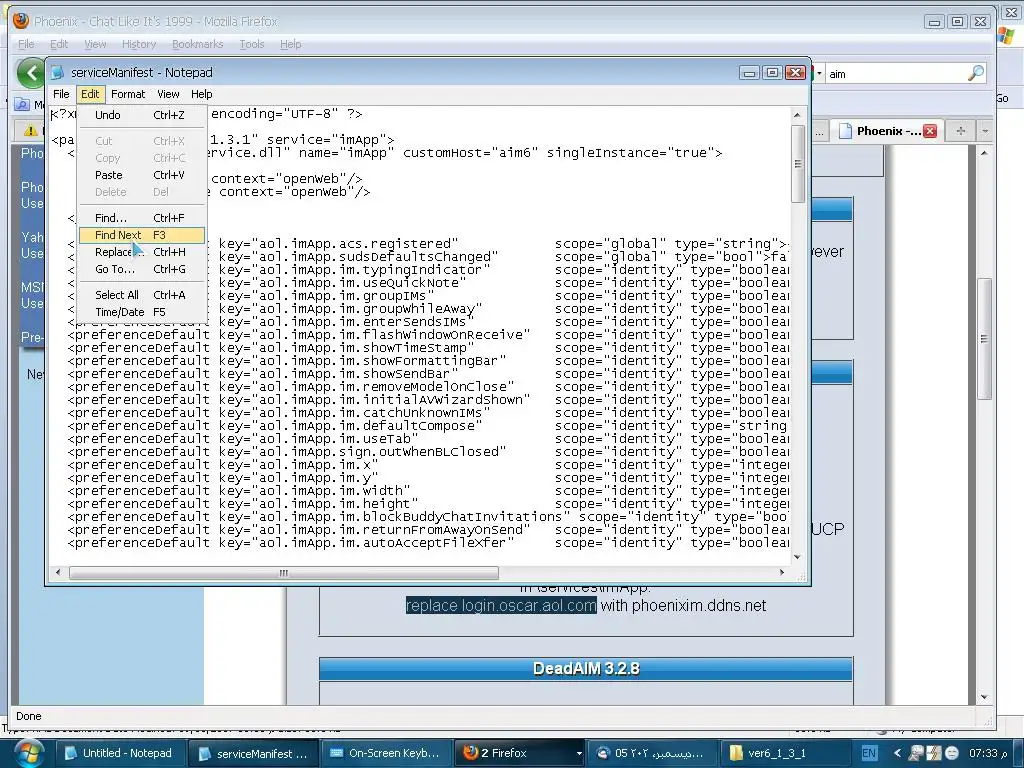Open Firefox Bookmarks menu
Screen dimensions: 1024x768
point(197,44)
